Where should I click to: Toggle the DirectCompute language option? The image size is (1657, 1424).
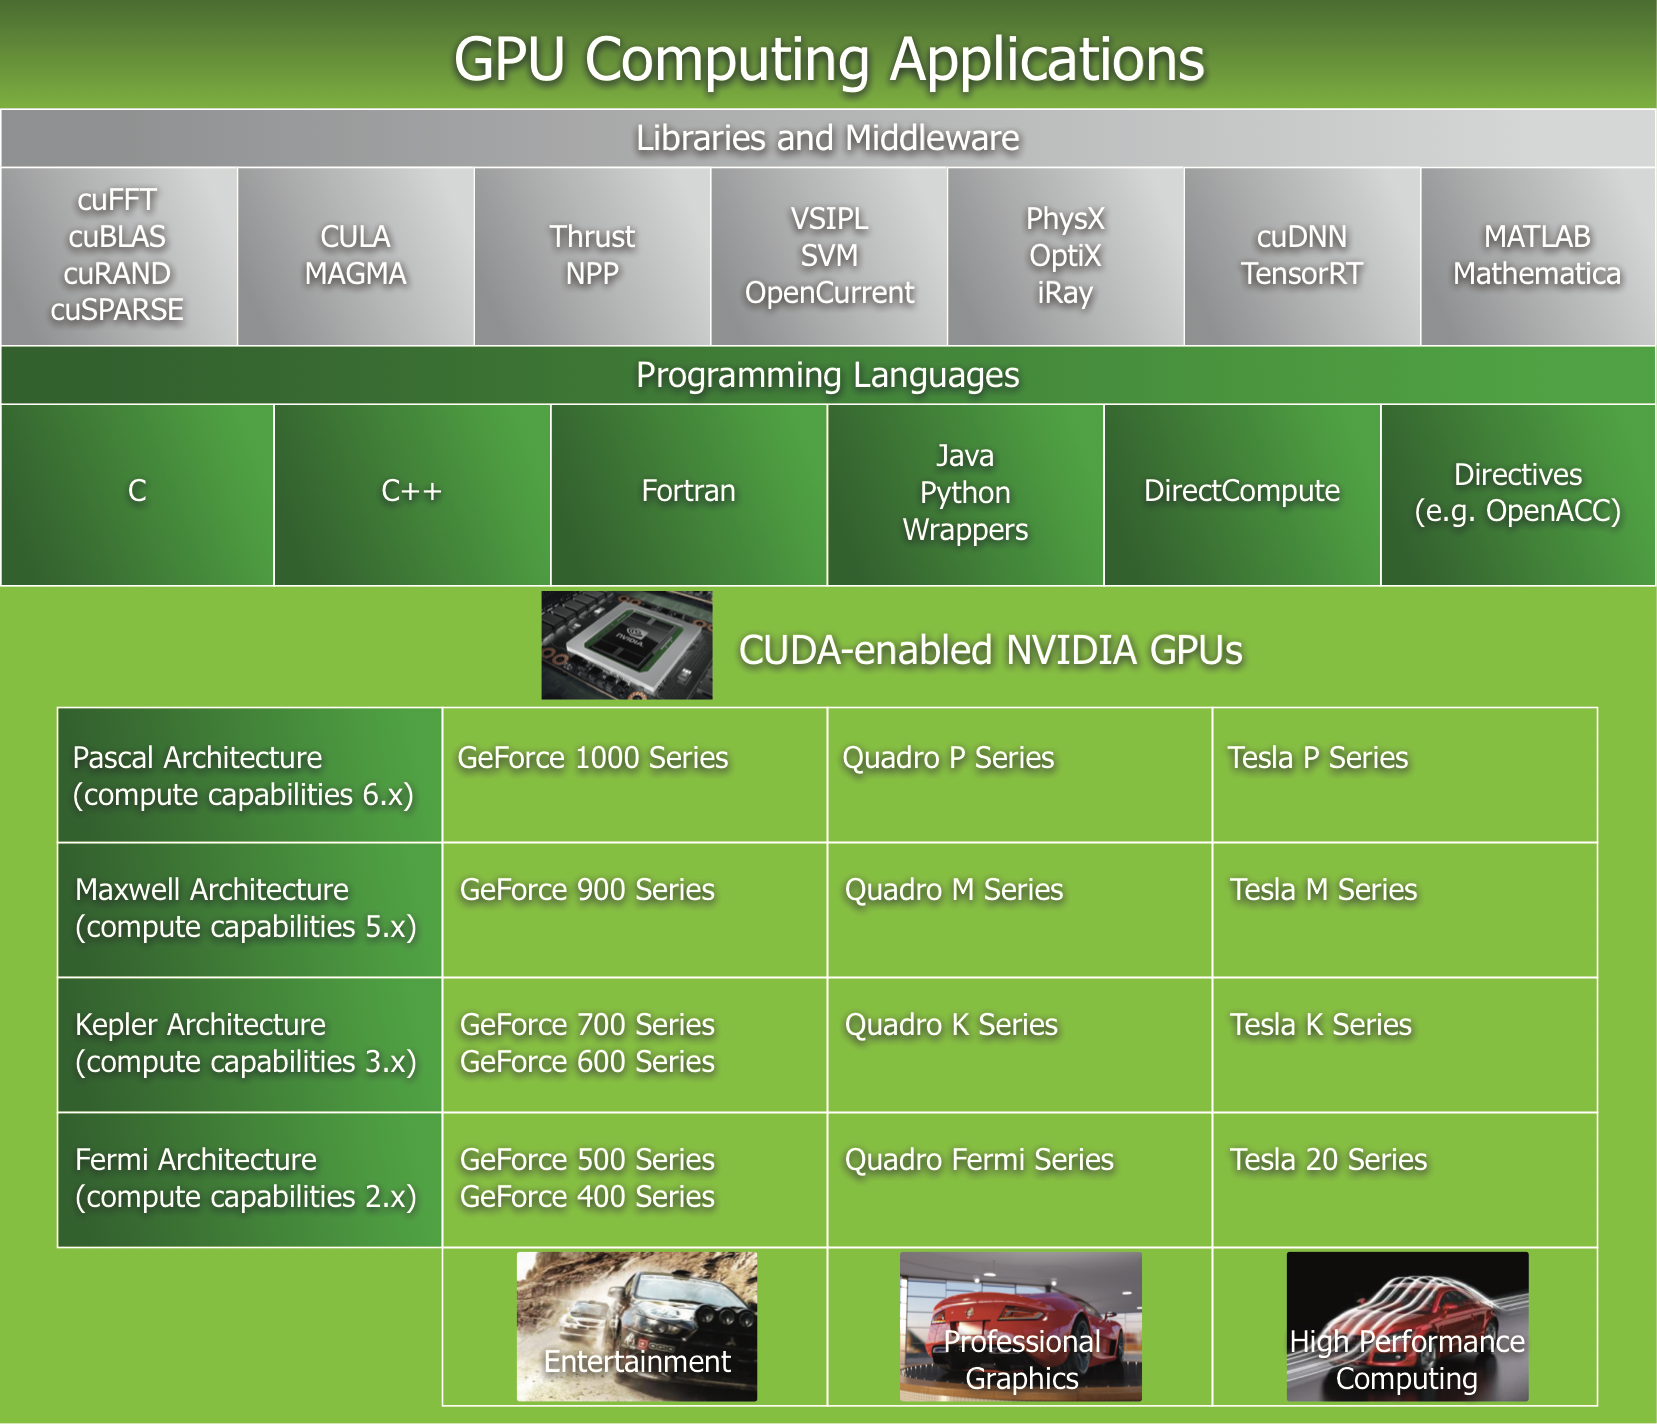1240,492
